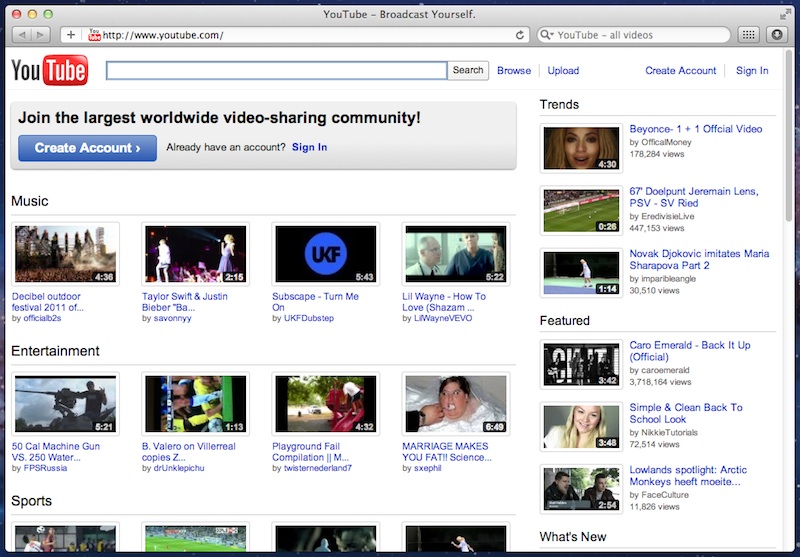Enter full screen using top-right arrows icon
The image size is (800, 557).
click(783, 14)
